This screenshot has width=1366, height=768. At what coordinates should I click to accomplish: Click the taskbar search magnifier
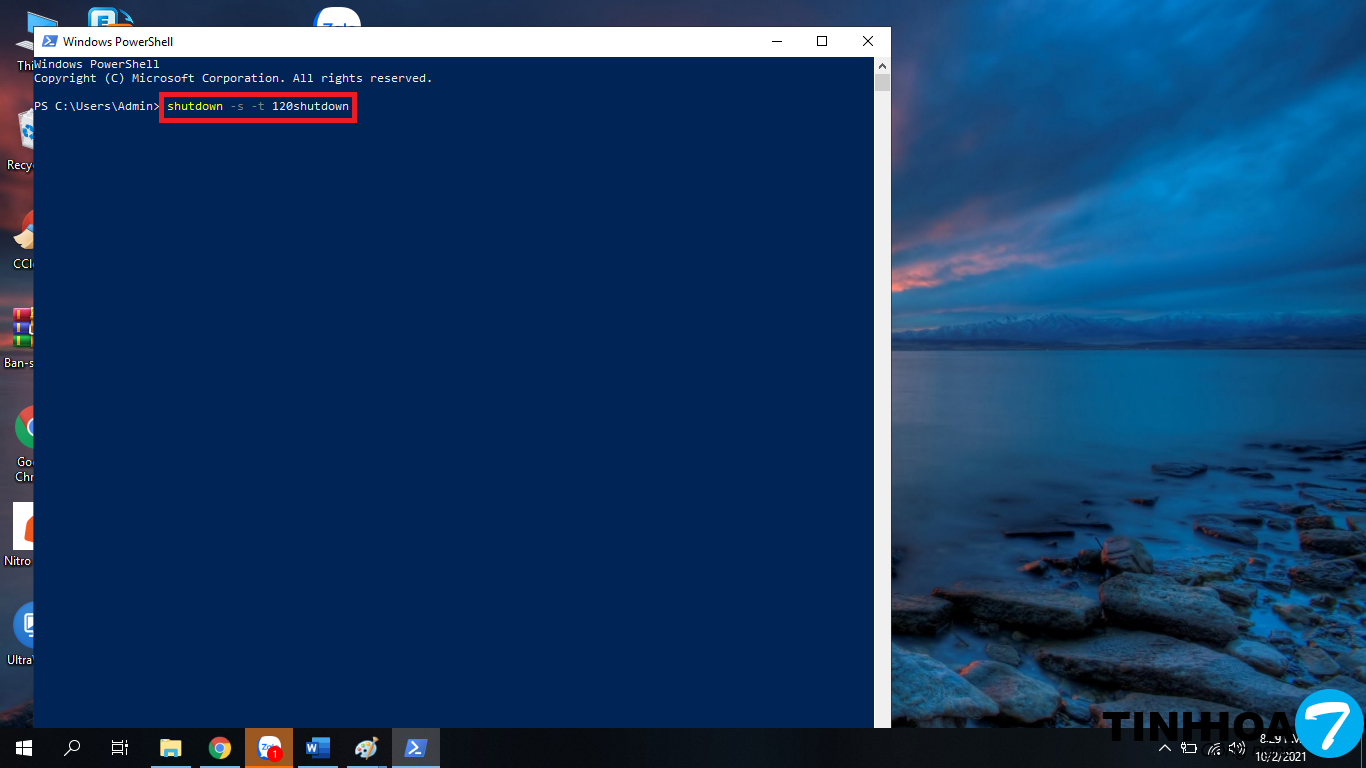[x=72, y=747]
